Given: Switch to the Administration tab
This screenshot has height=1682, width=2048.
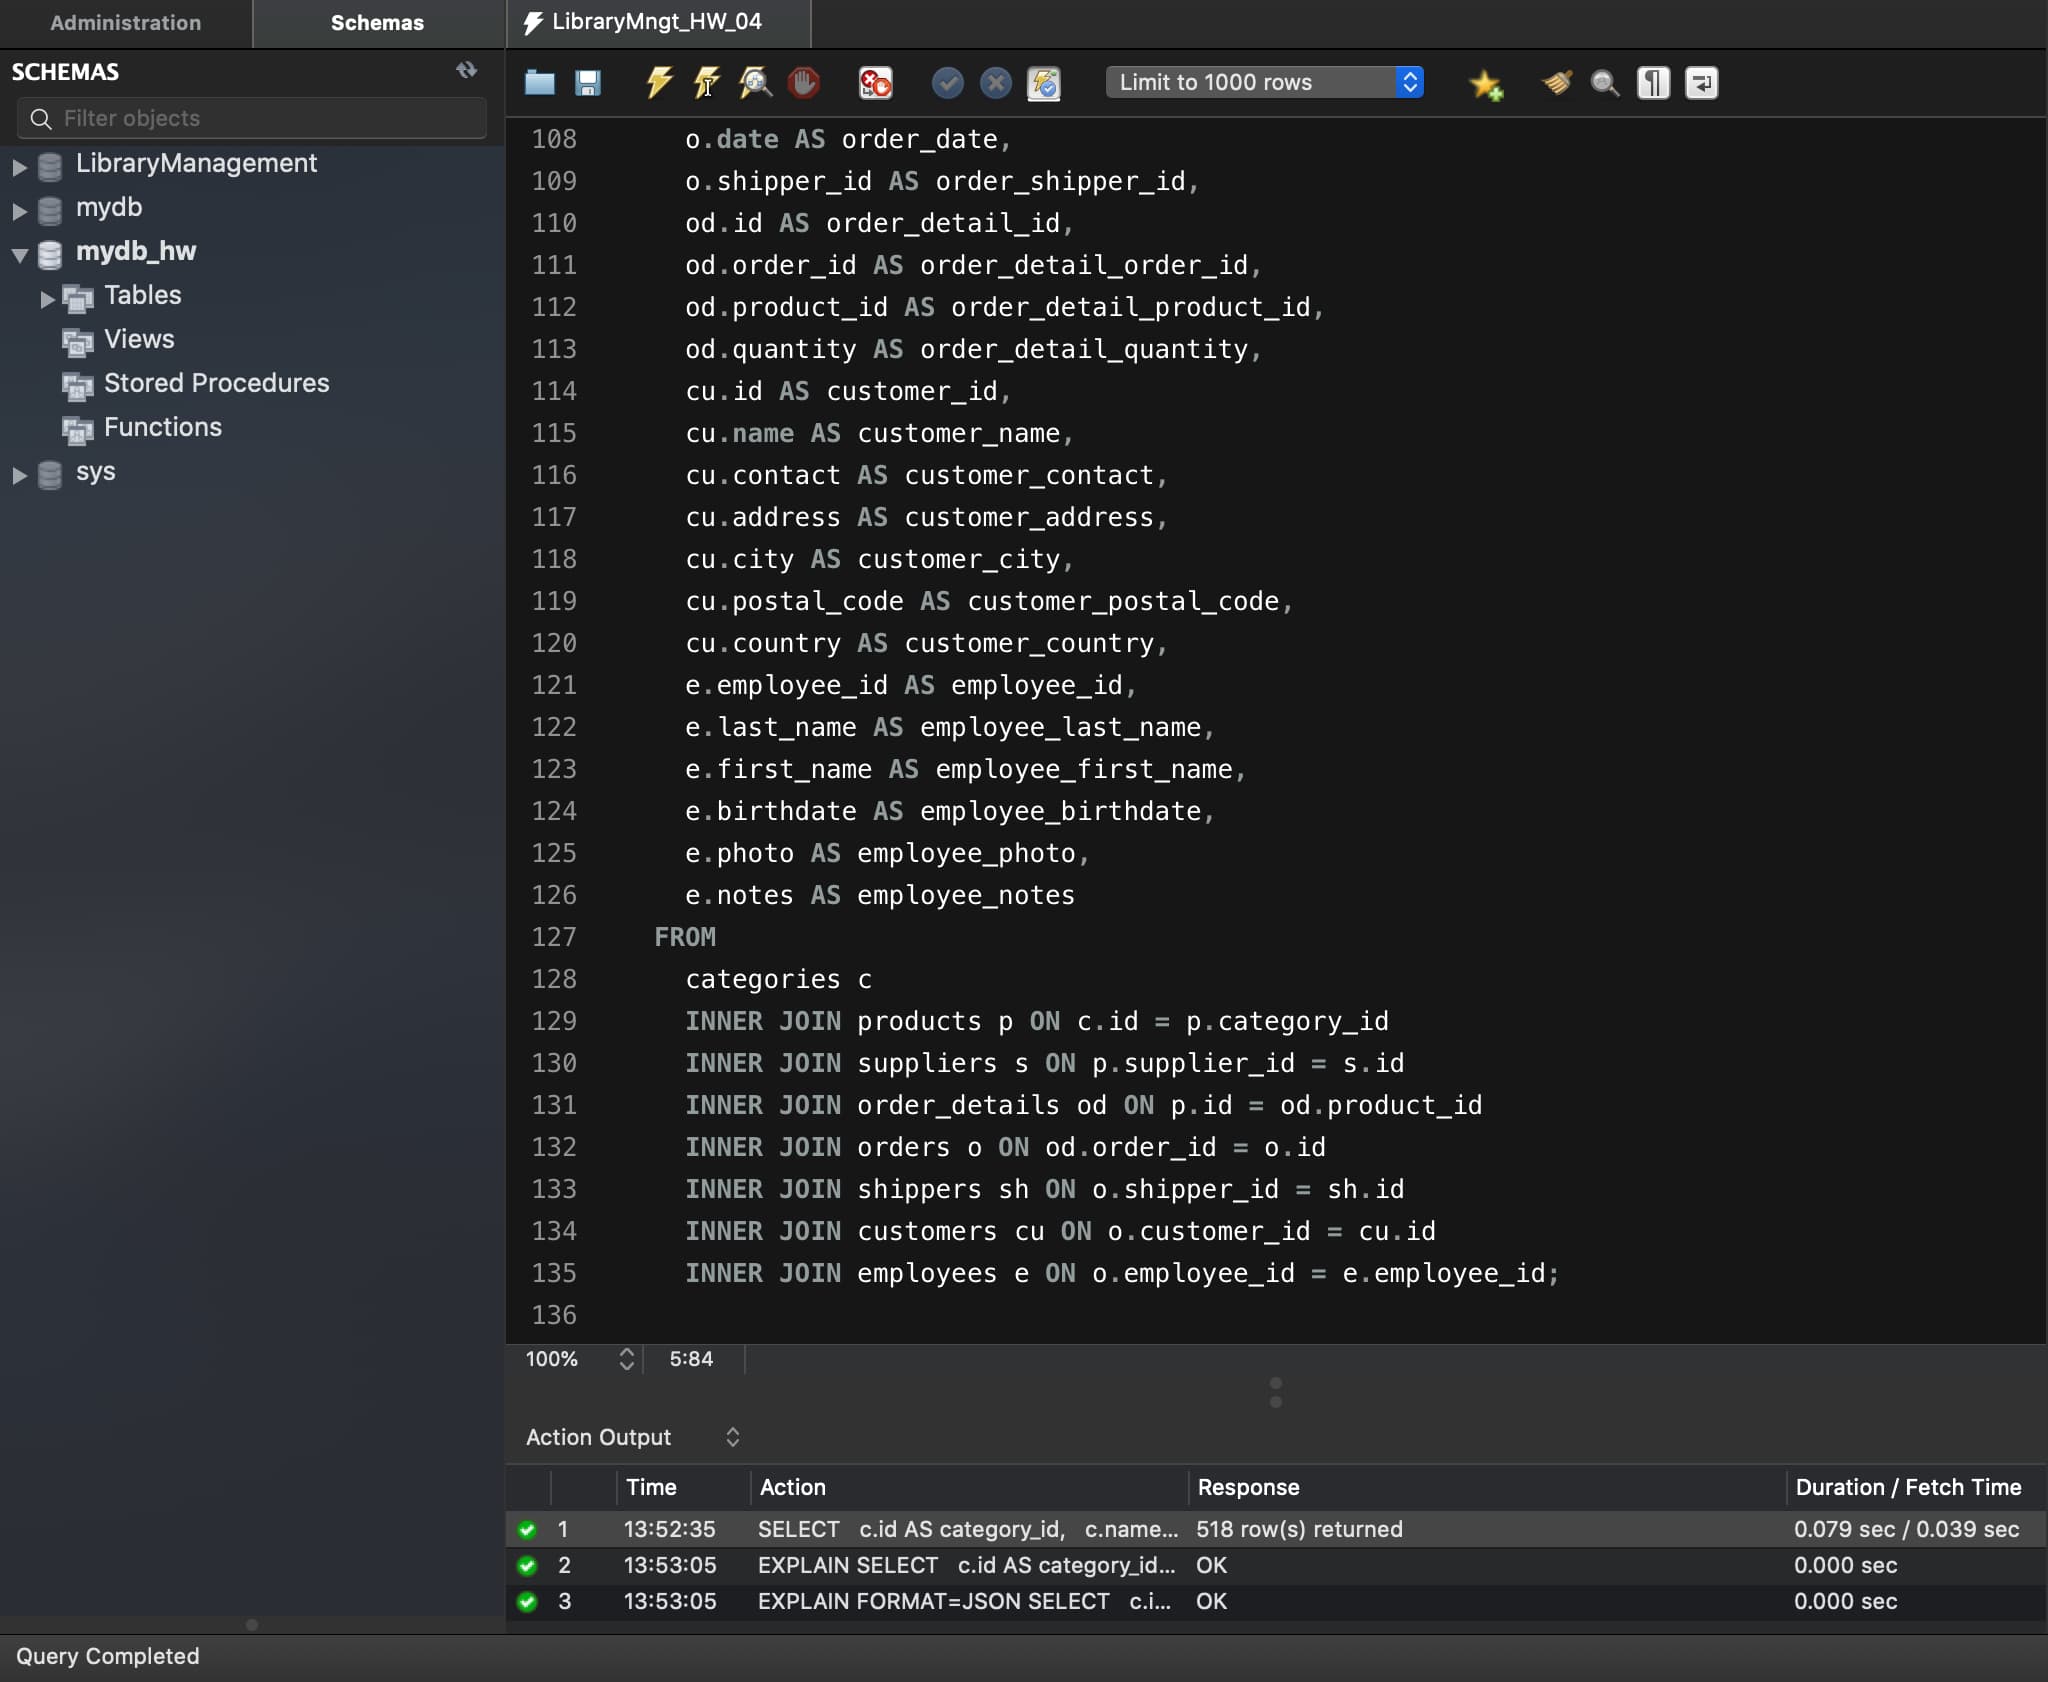Looking at the screenshot, I should (126, 22).
